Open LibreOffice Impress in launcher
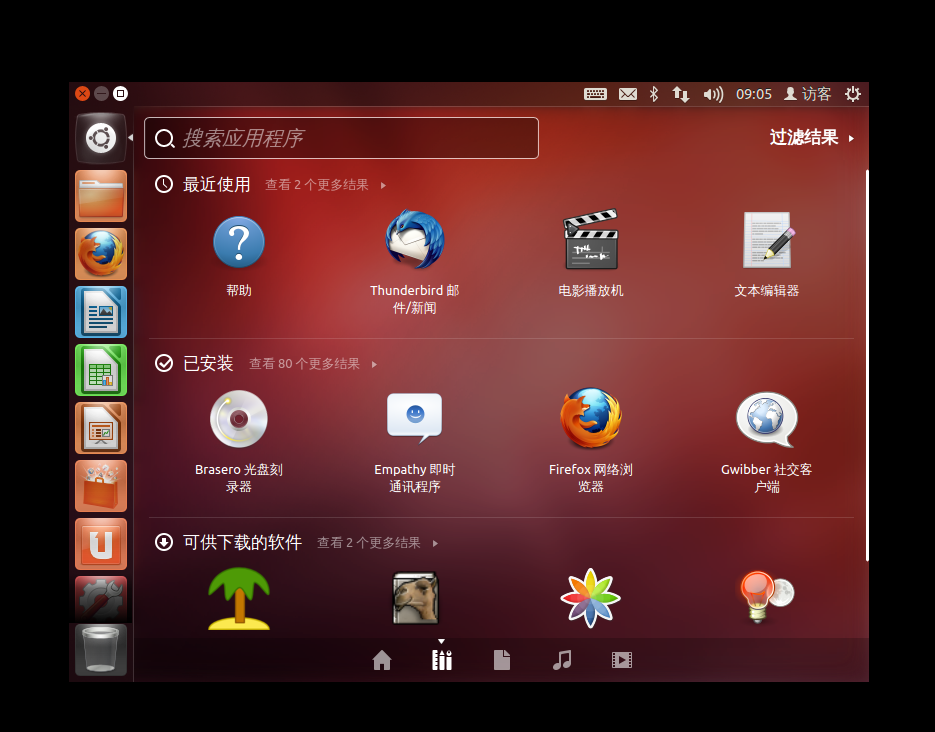 (x=101, y=428)
